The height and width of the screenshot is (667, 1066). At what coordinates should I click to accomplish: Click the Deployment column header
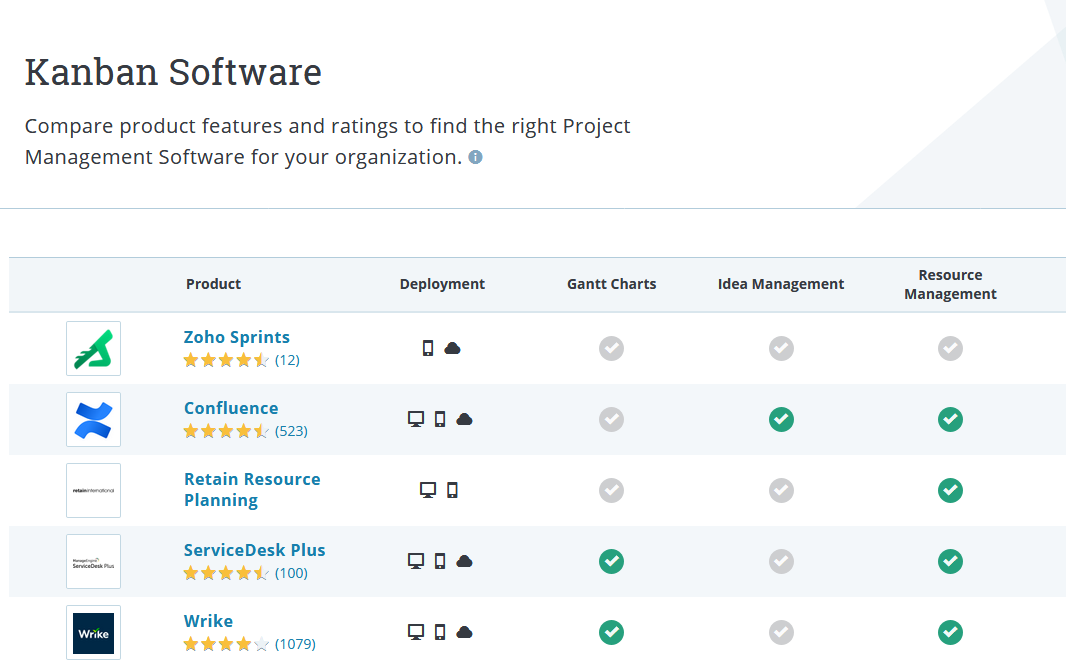(x=442, y=284)
